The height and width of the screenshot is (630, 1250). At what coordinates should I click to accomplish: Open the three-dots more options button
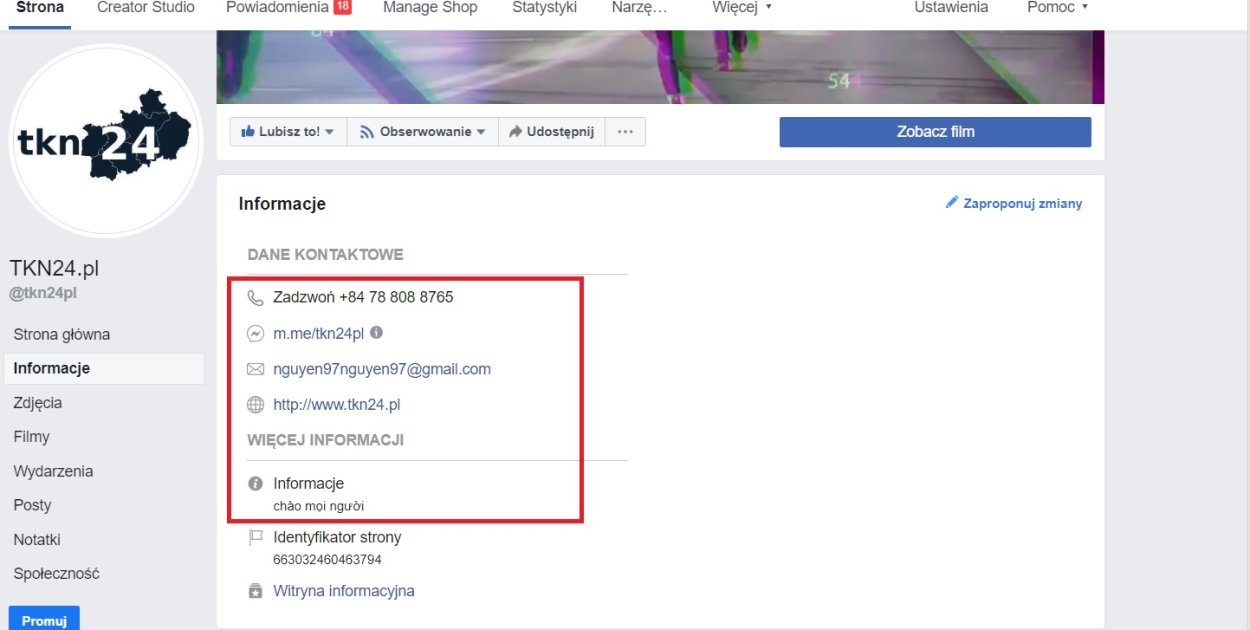point(625,132)
